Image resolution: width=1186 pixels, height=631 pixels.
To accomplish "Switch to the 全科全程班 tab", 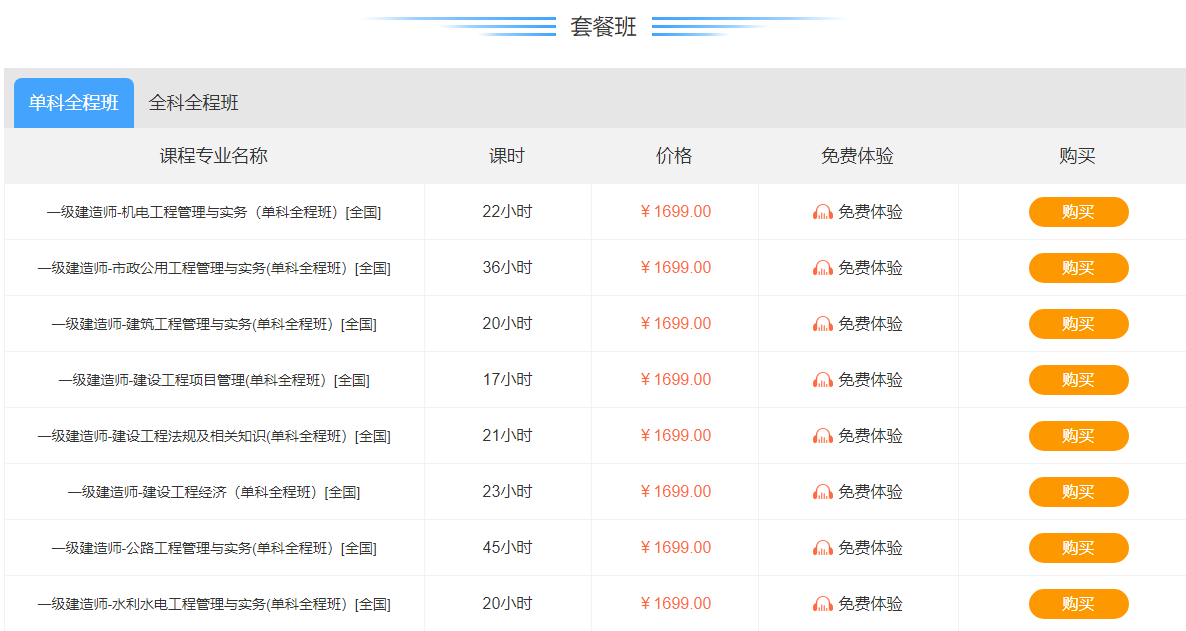I will pos(193,102).
